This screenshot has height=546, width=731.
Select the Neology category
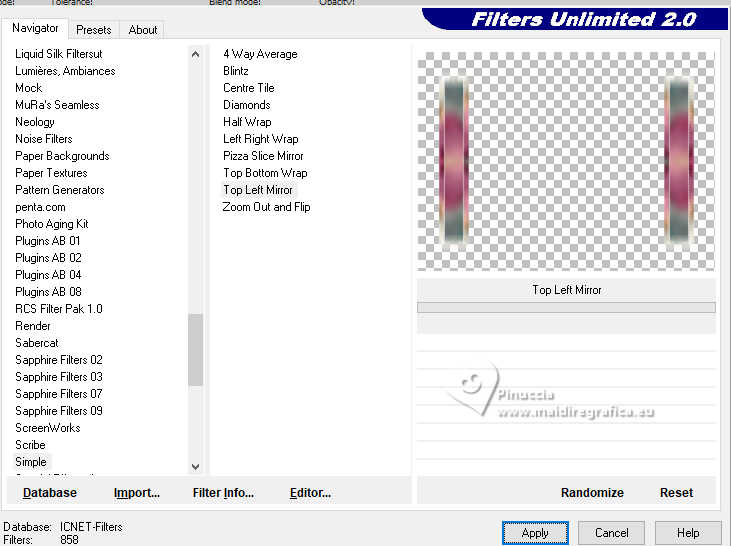click(35, 122)
